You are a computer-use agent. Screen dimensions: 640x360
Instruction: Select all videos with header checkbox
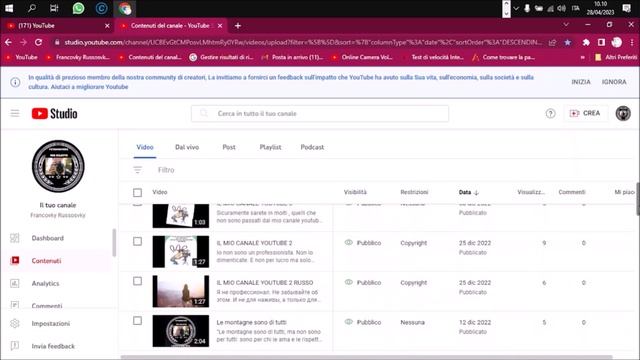pyautogui.click(x=138, y=192)
